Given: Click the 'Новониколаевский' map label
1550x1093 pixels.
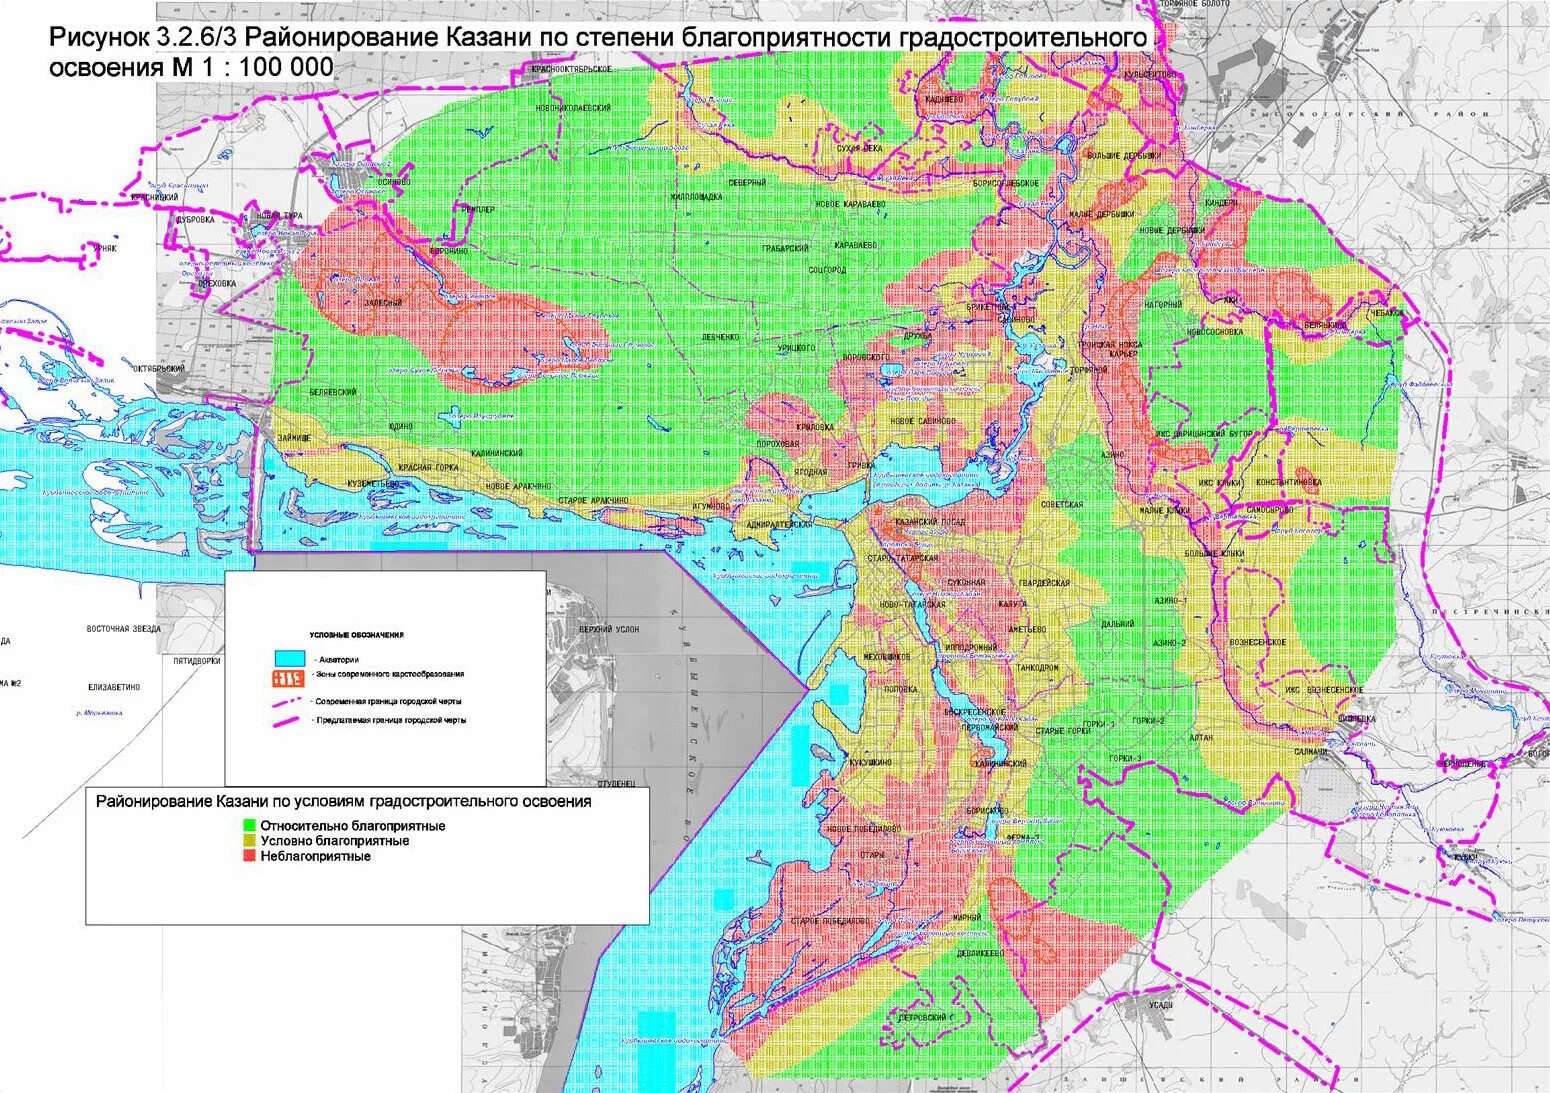Looking at the screenshot, I should (x=573, y=106).
